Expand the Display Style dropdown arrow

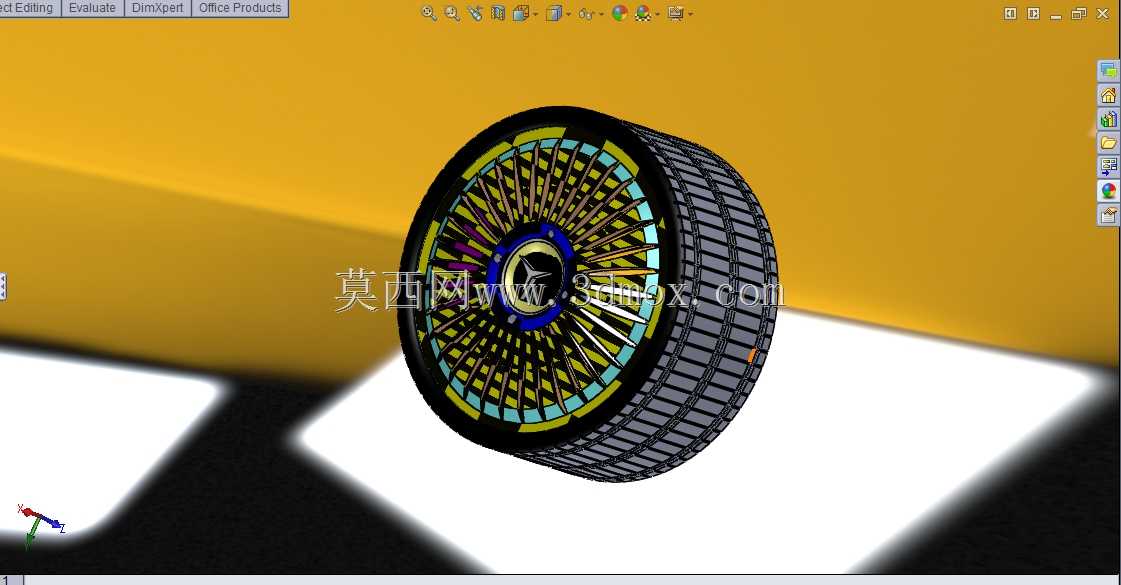coord(568,14)
